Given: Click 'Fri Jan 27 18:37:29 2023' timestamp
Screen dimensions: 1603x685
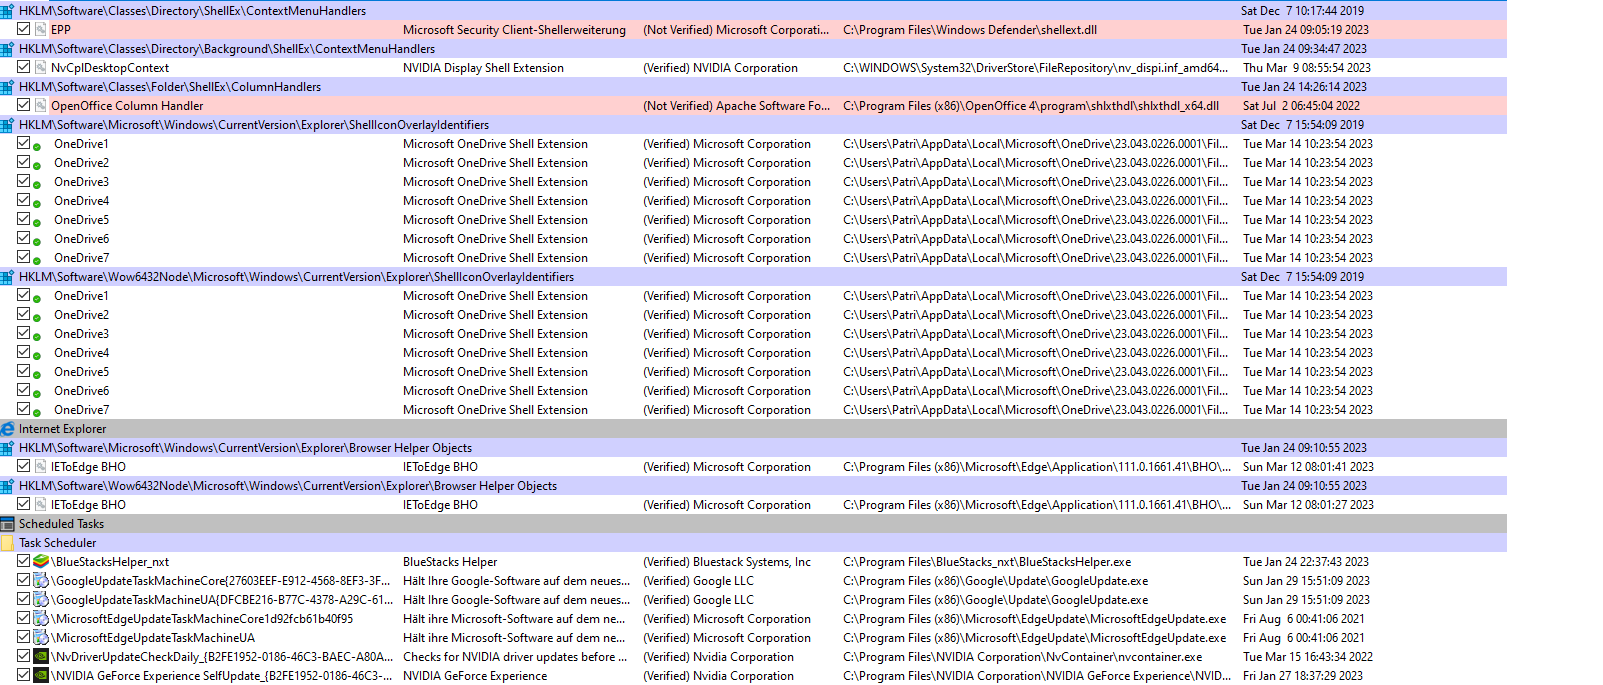Looking at the screenshot, I should (x=1303, y=676).
